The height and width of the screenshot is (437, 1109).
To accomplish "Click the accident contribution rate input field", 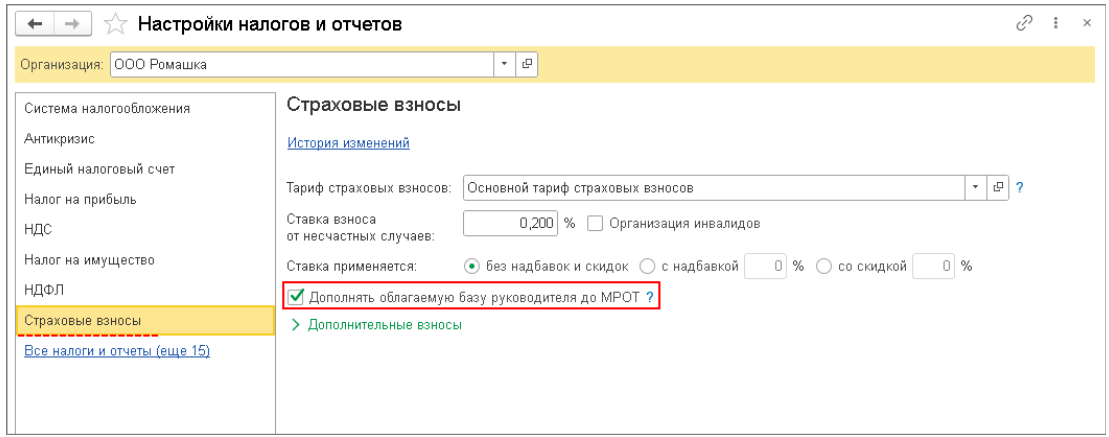I will point(509,224).
